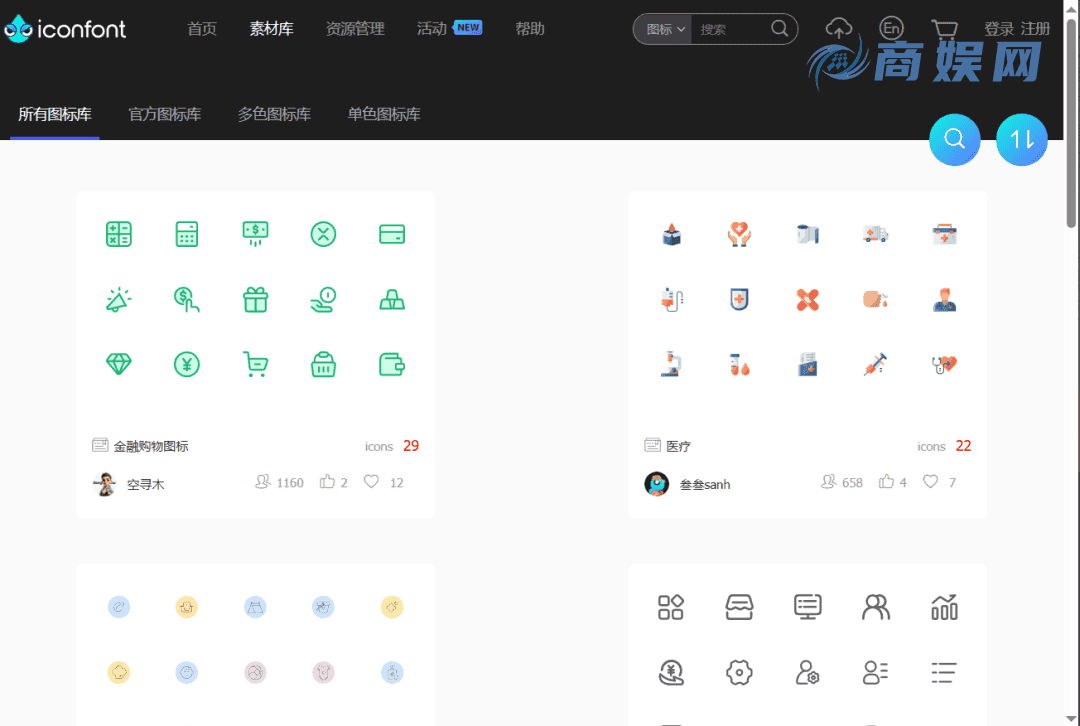
Task: Click inside the 搜索 input field
Action: click(x=730, y=29)
